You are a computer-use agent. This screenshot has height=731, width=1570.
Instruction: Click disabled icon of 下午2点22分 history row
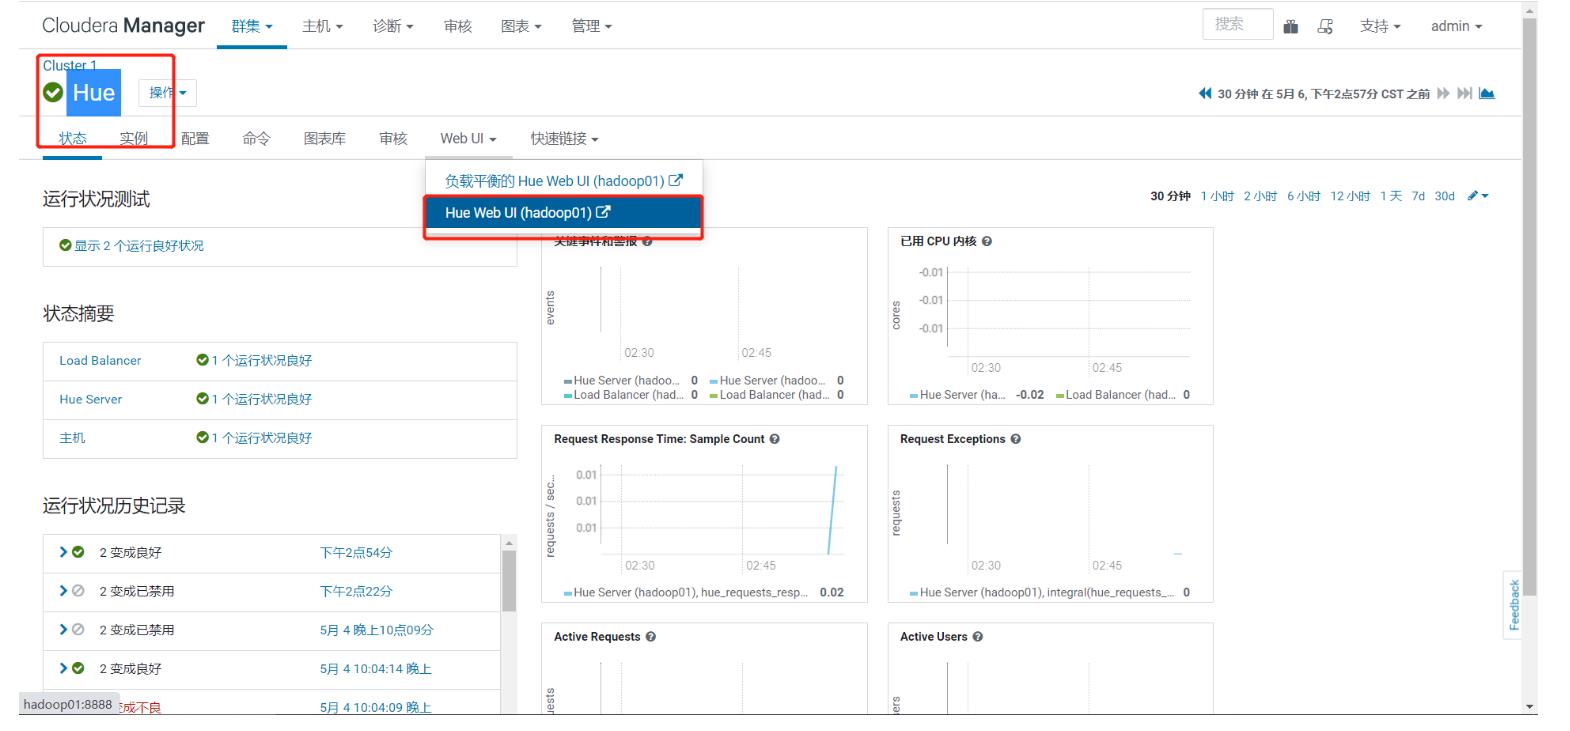coord(78,591)
